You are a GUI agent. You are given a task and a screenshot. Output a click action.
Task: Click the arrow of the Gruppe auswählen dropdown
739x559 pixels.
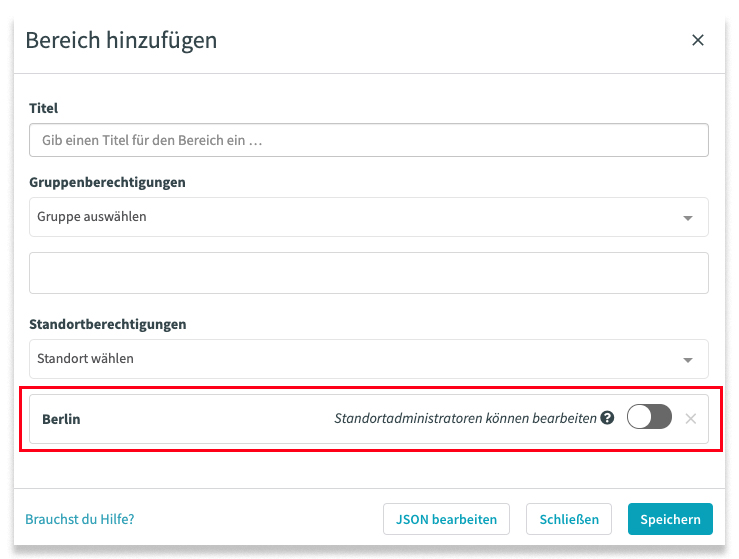click(x=687, y=218)
